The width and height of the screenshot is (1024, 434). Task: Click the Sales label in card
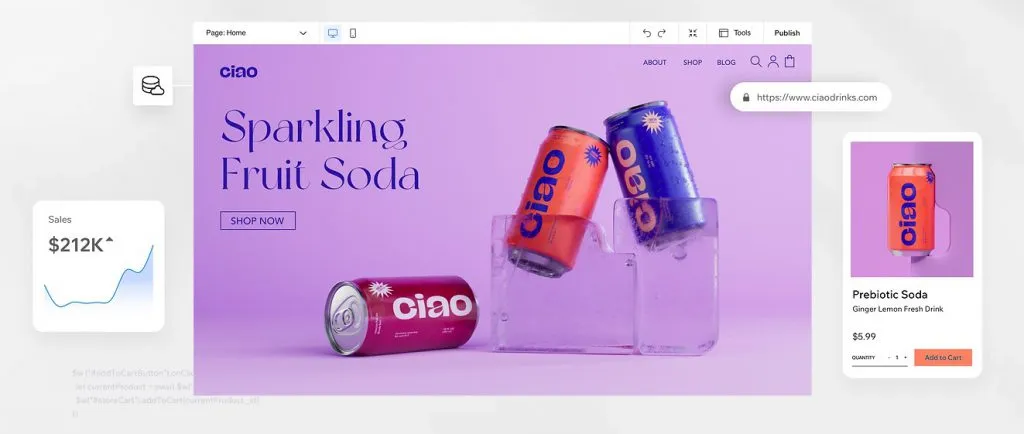[60, 220]
